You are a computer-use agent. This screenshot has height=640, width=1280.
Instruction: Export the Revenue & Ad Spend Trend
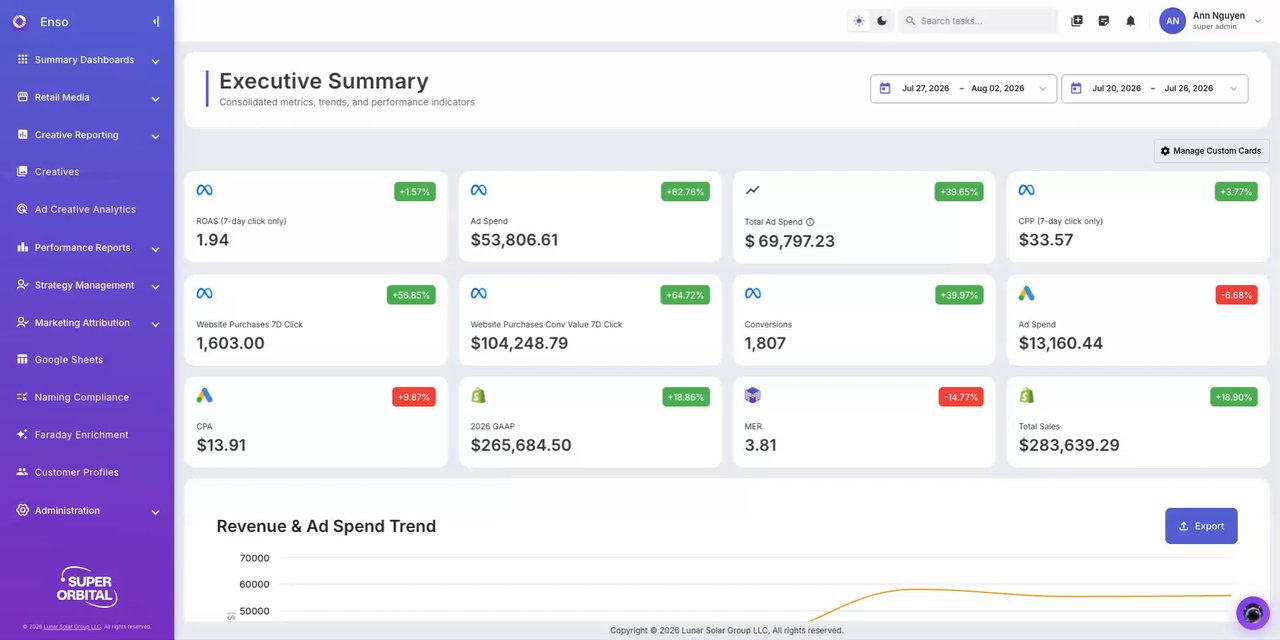[x=1201, y=526]
